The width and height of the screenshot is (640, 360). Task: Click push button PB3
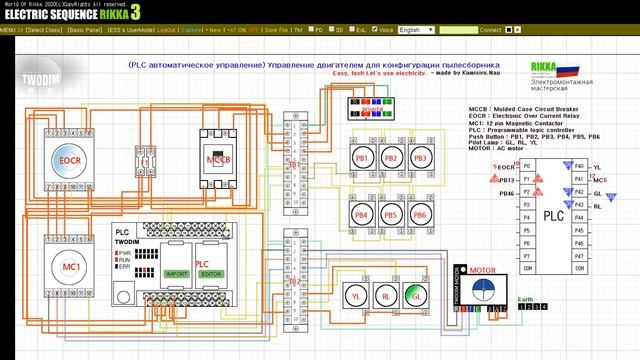pos(420,158)
